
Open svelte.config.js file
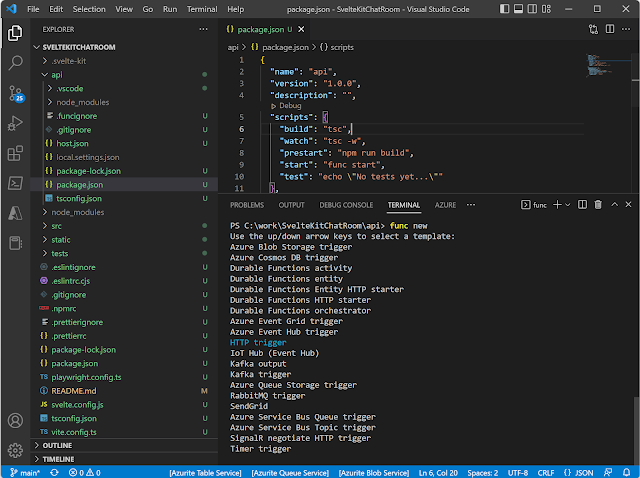[77, 405]
